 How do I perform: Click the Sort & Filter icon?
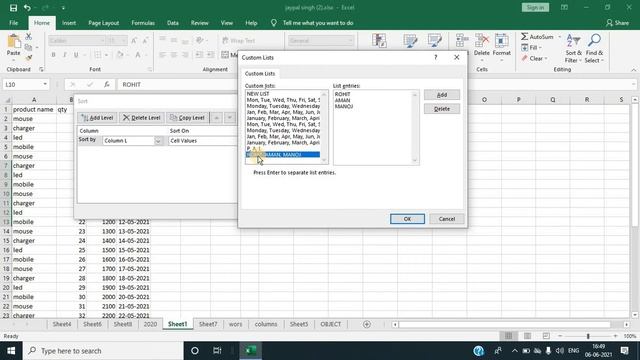coord(573,41)
